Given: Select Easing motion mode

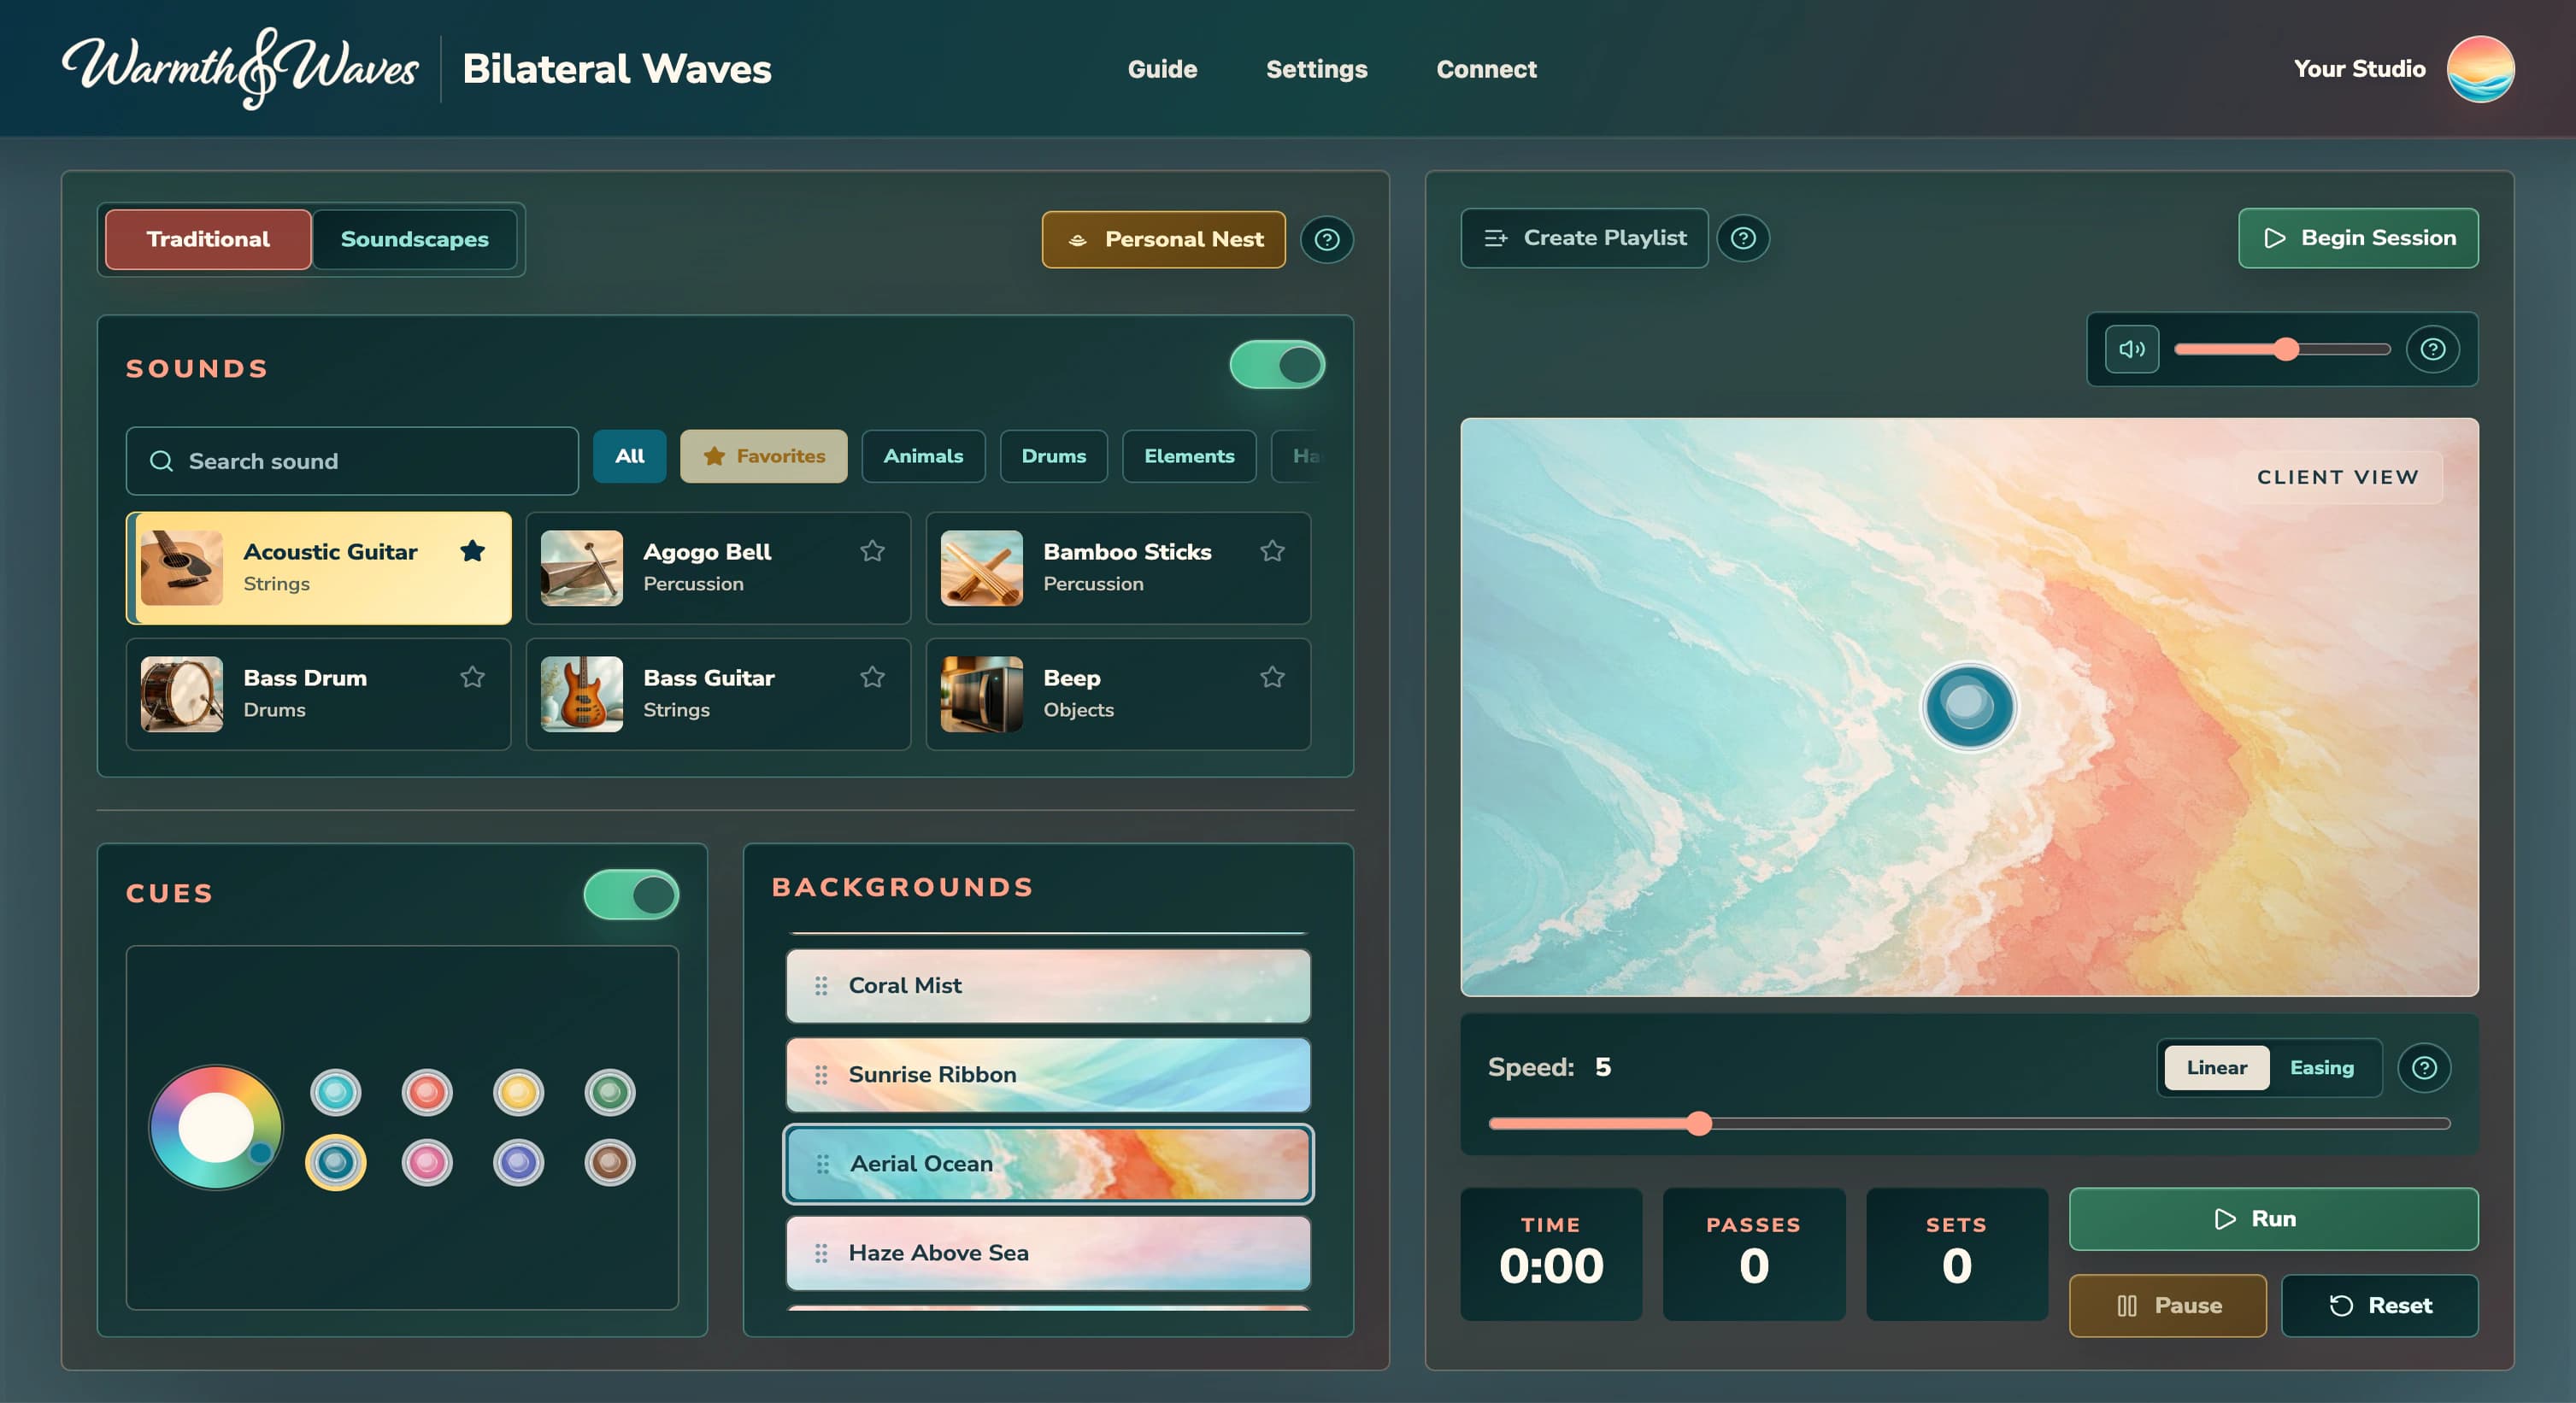Looking at the screenshot, I should [2321, 1067].
